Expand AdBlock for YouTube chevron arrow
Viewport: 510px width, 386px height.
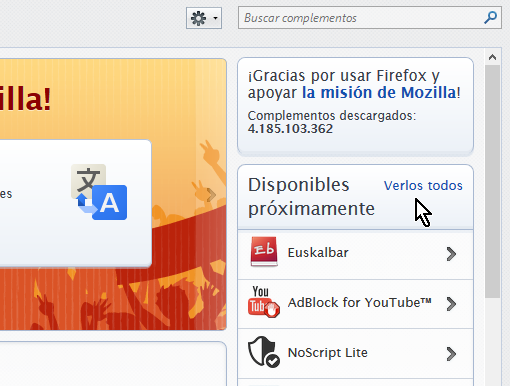(x=451, y=304)
